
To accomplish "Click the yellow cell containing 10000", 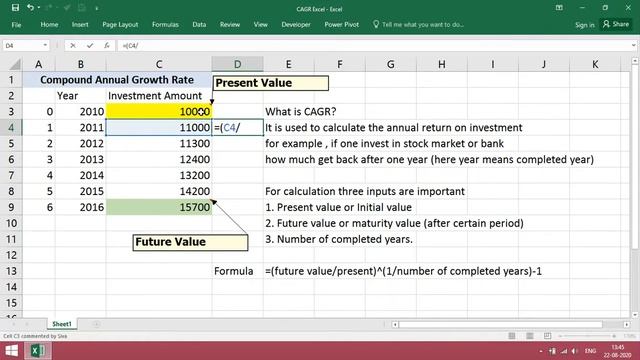I will [159, 111].
